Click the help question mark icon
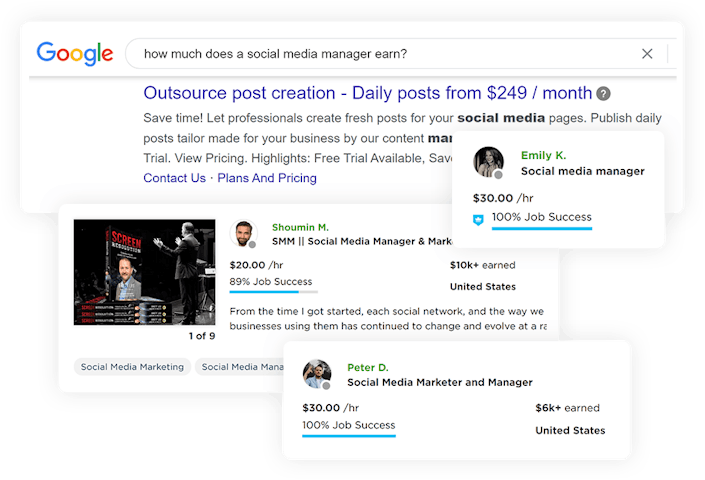Image resolution: width=705 pixels, height=480 pixels. 603,94
